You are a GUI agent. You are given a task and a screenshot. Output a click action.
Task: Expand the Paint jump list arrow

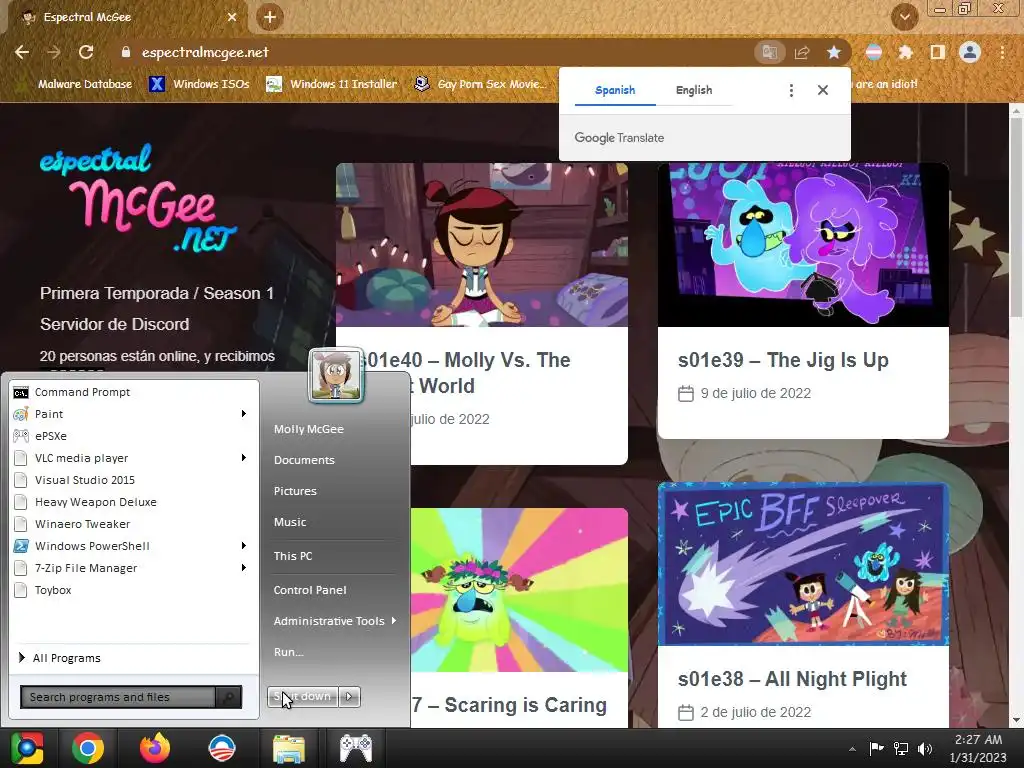244,414
